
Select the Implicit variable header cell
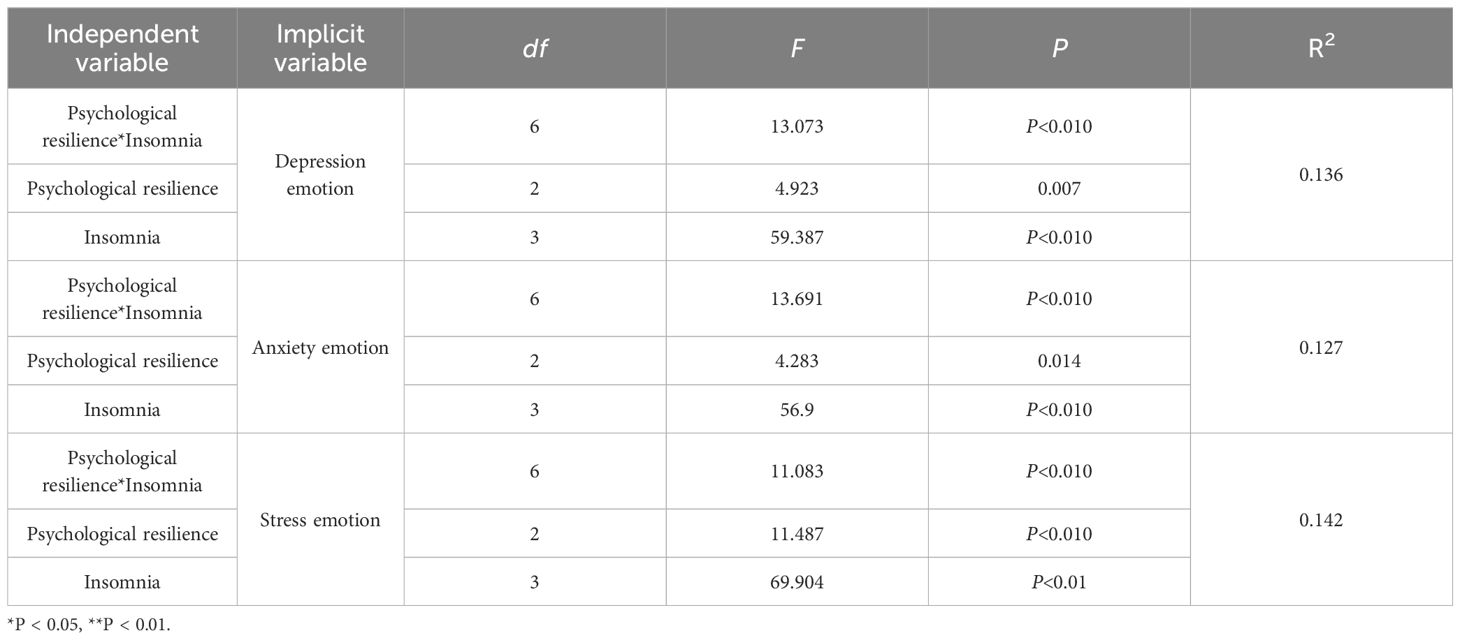tap(321, 48)
